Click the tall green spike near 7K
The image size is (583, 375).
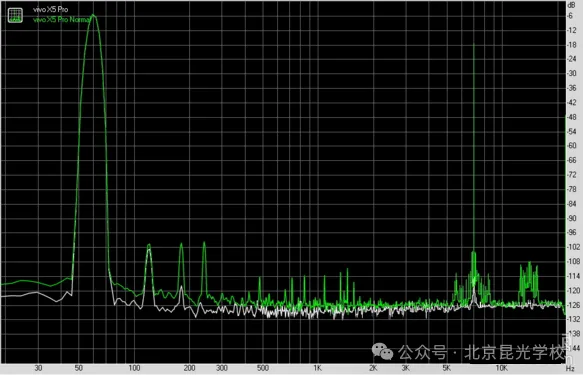click(x=474, y=149)
